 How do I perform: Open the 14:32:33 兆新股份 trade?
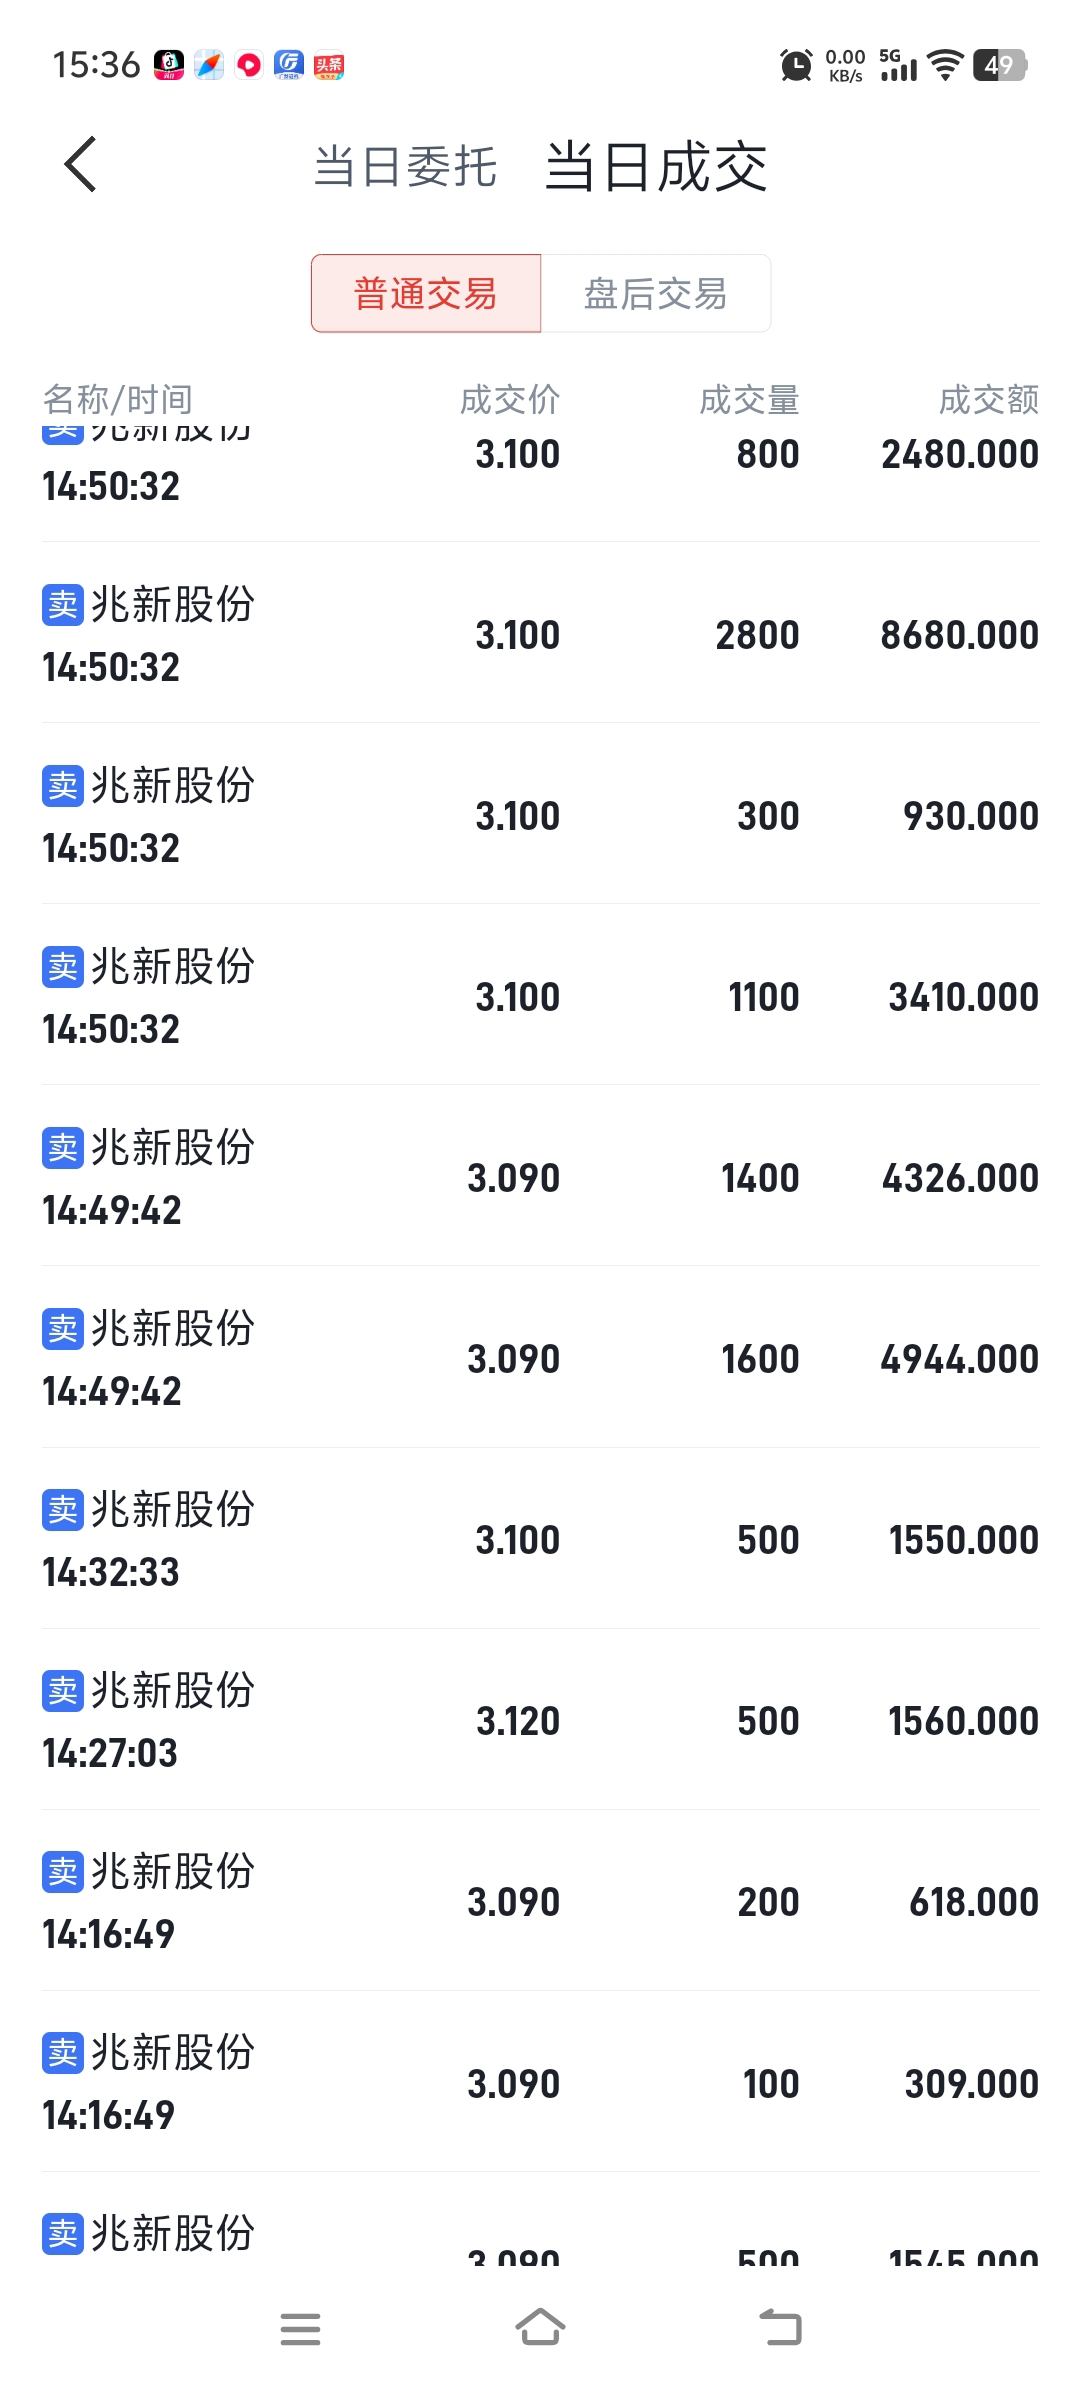tap(540, 1540)
